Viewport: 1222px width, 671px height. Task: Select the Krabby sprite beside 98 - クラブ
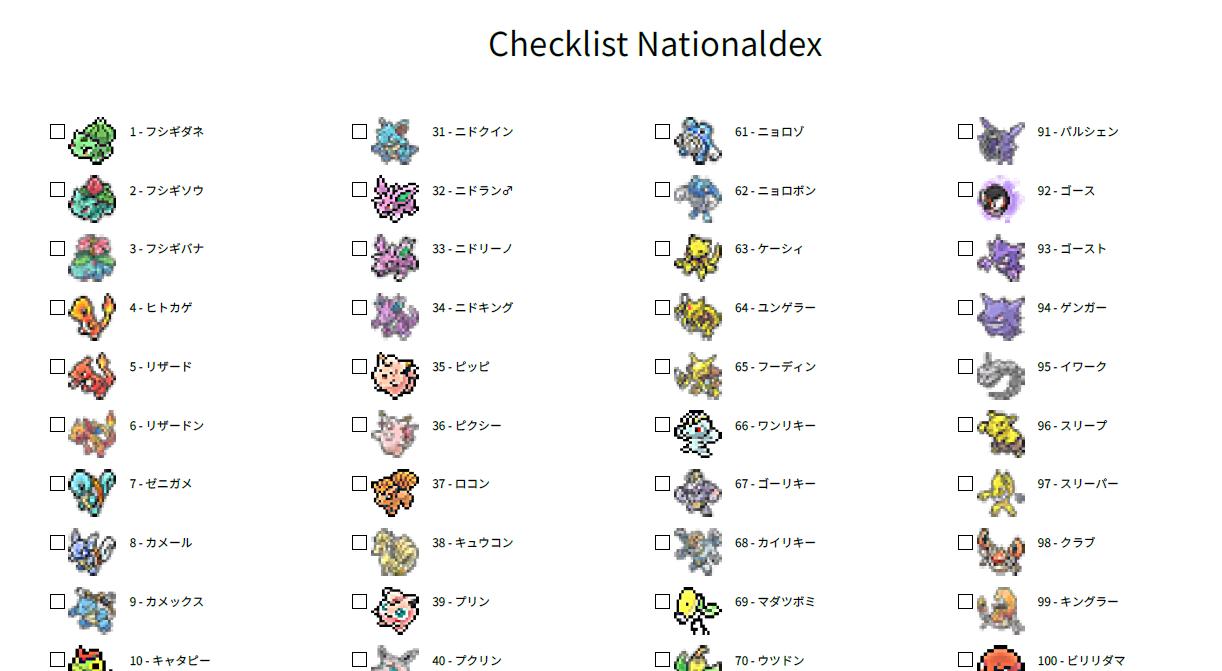[1001, 551]
